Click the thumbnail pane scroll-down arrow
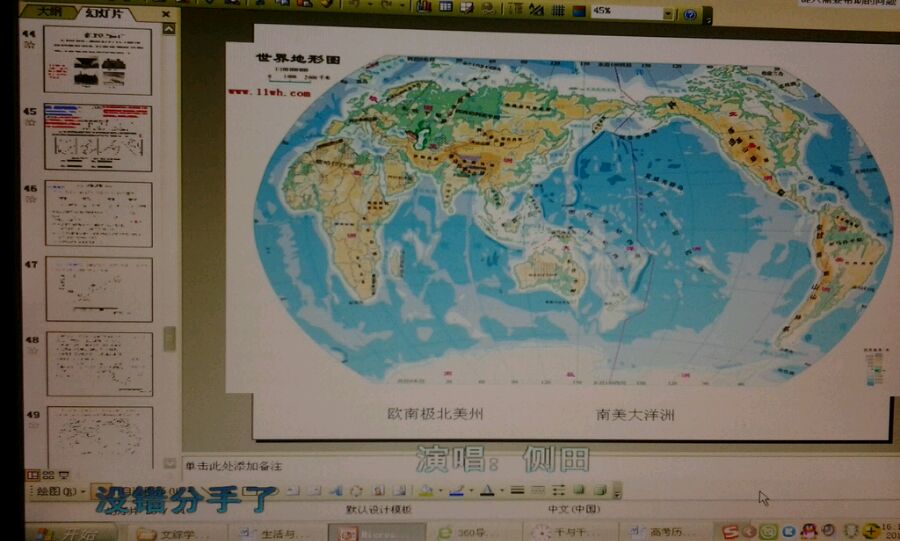Viewport: 900px width, 541px height. click(x=170, y=462)
